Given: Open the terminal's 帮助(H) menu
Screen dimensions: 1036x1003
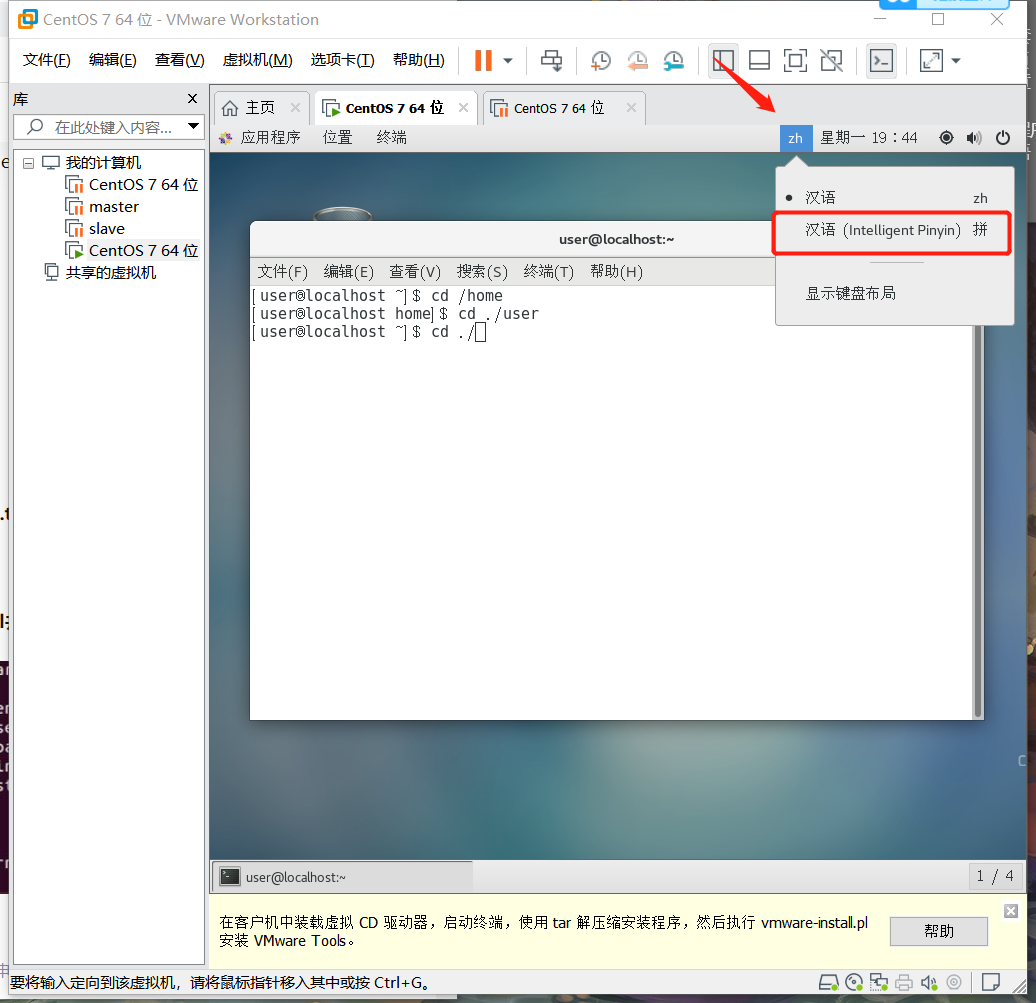Looking at the screenshot, I should coord(616,272).
